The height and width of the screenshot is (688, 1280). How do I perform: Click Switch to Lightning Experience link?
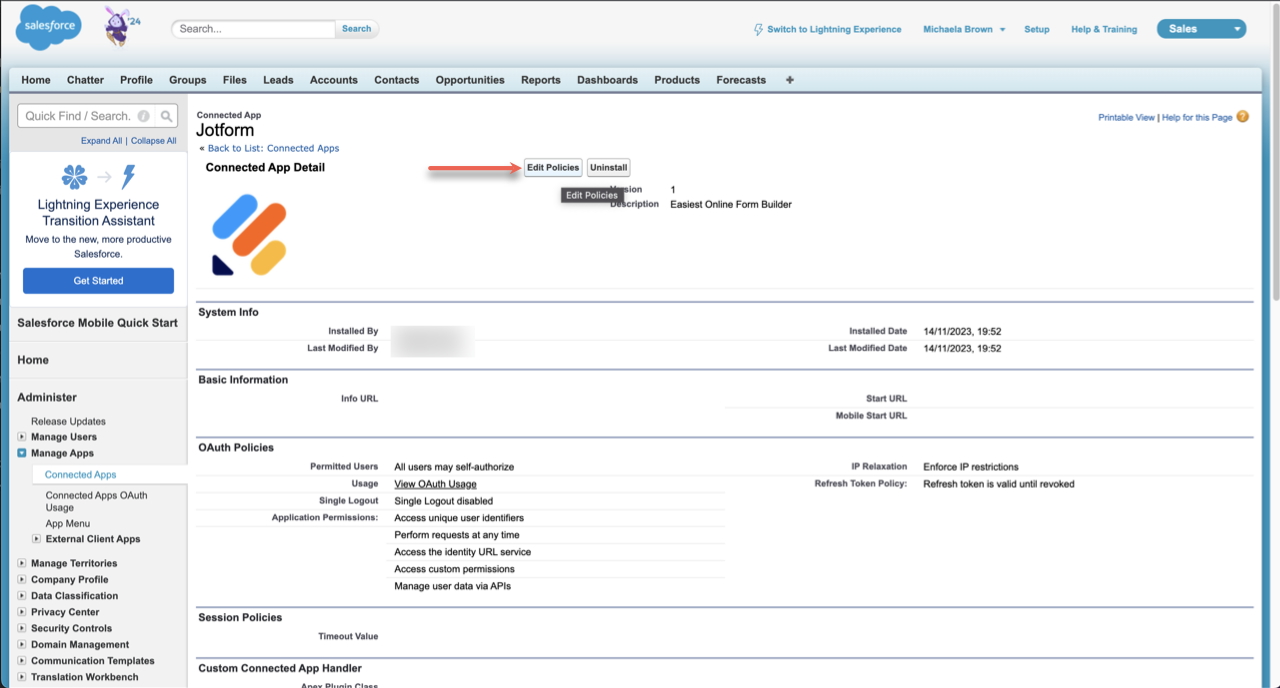point(834,29)
